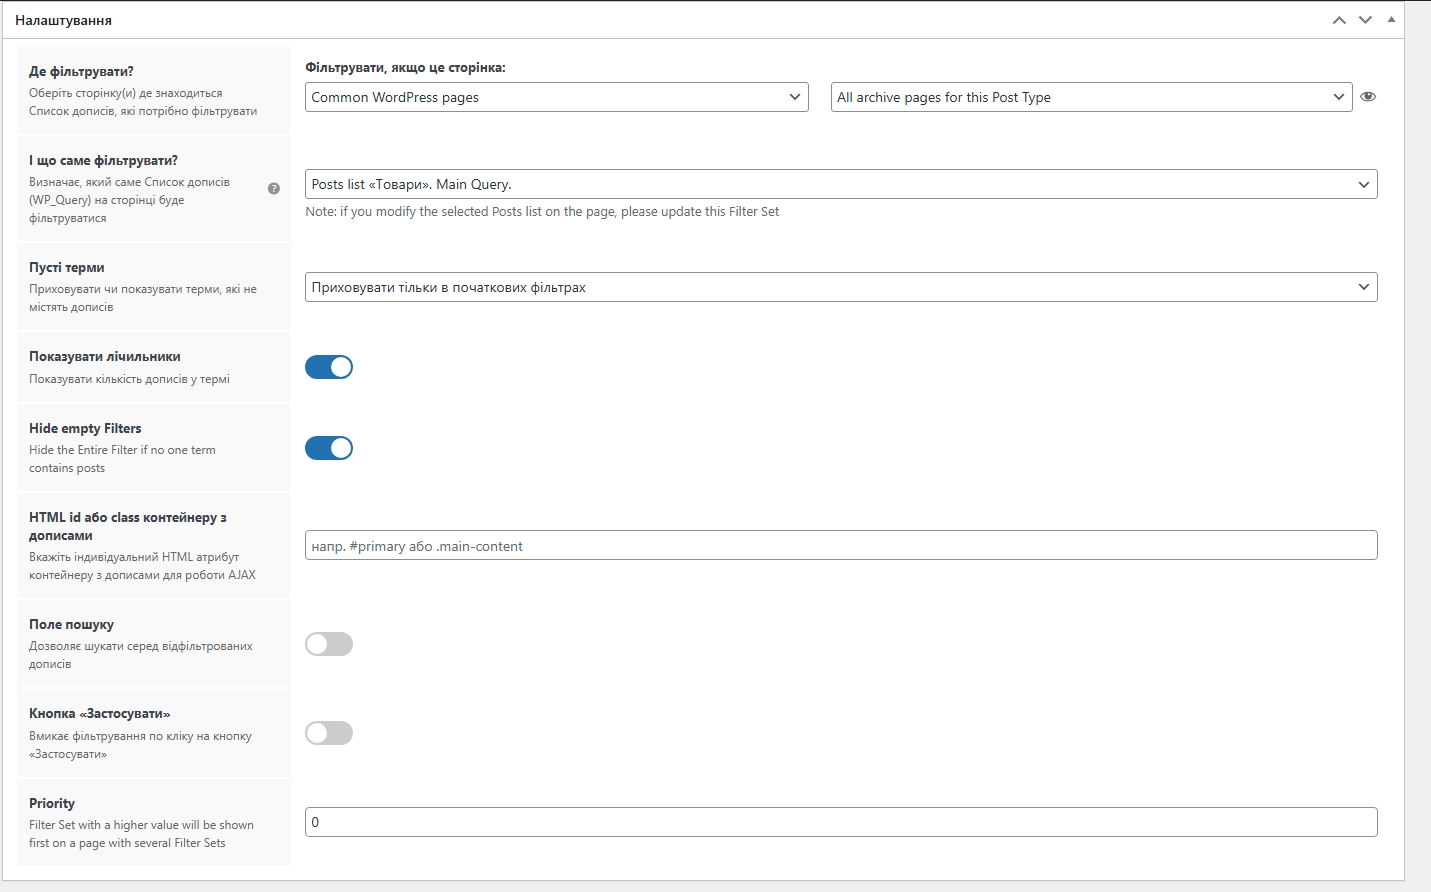Image resolution: width=1431 pixels, height=892 pixels.
Task: Click the HTML id або class container field
Action: click(840, 546)
